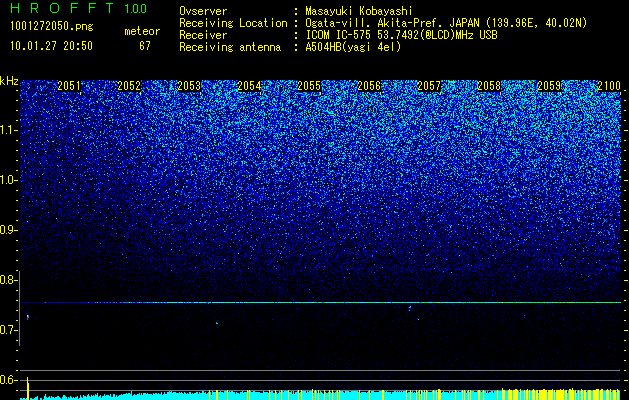Viewport: 629px width, 400px height.
Task: Click the 2055 time marker
Action: [x=309, y=86]
